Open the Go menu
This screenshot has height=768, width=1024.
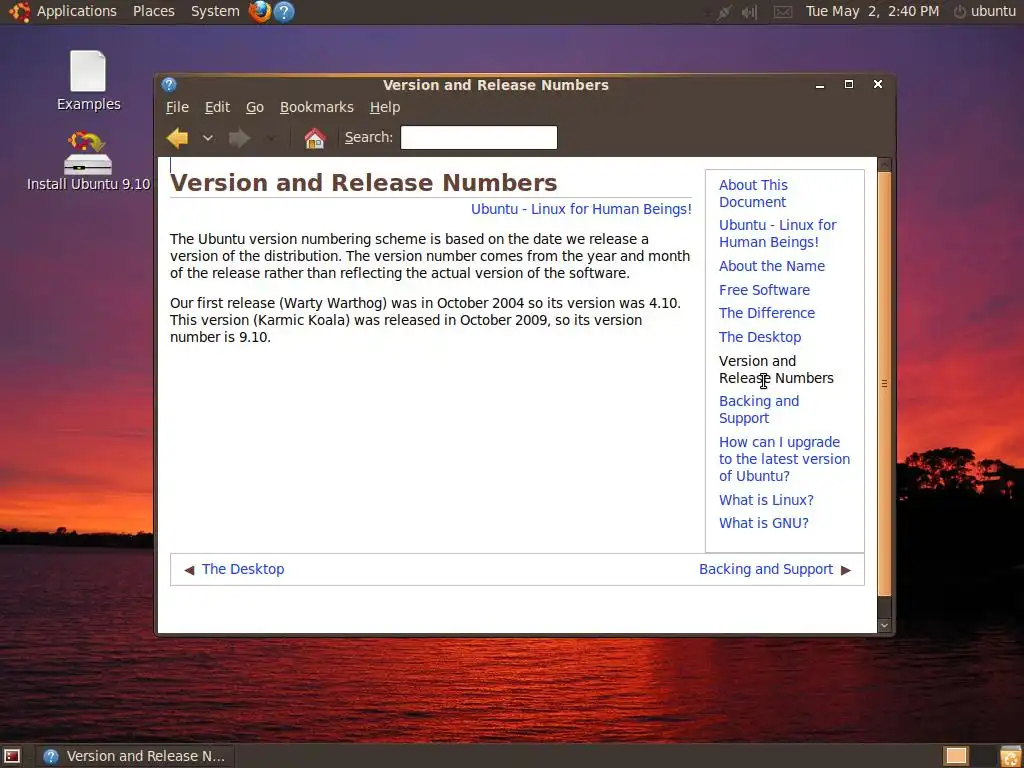pyautogui.click(x=255, y=107)
